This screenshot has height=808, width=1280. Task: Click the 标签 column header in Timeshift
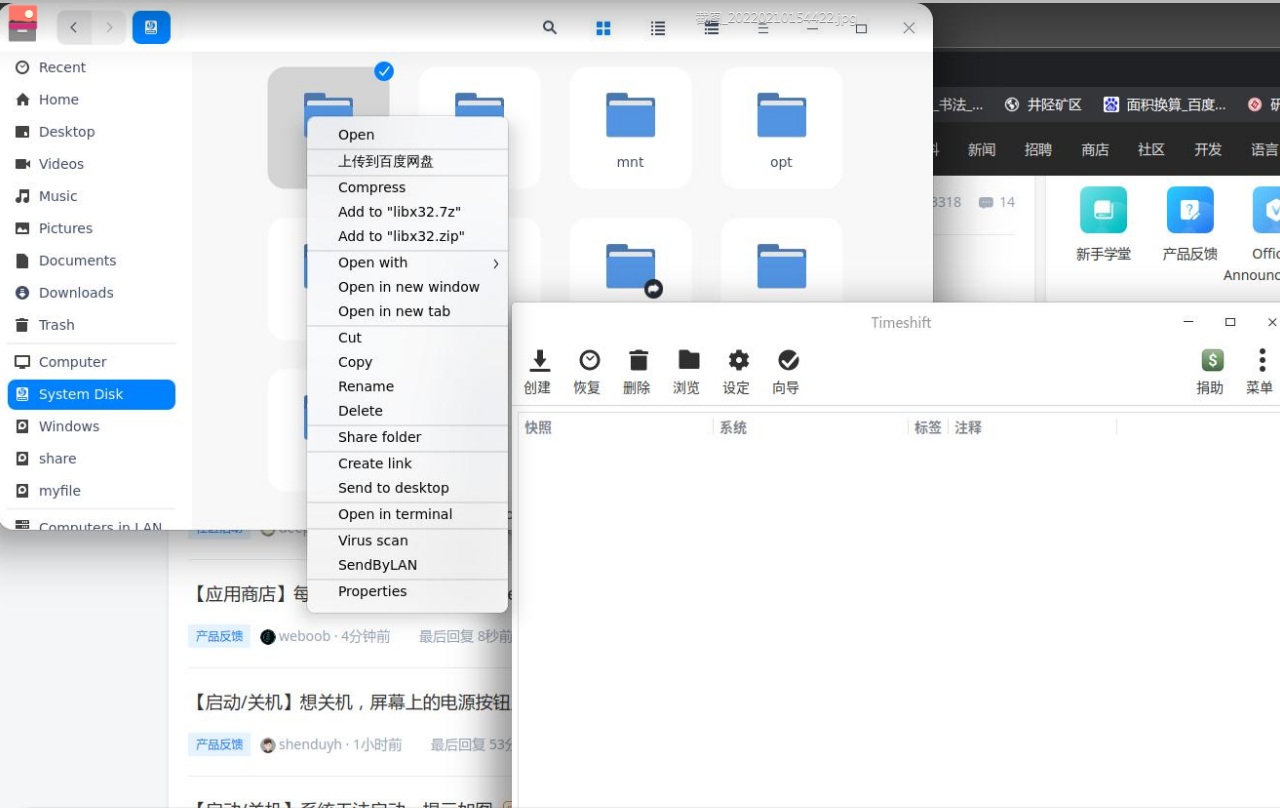[928, 427]
